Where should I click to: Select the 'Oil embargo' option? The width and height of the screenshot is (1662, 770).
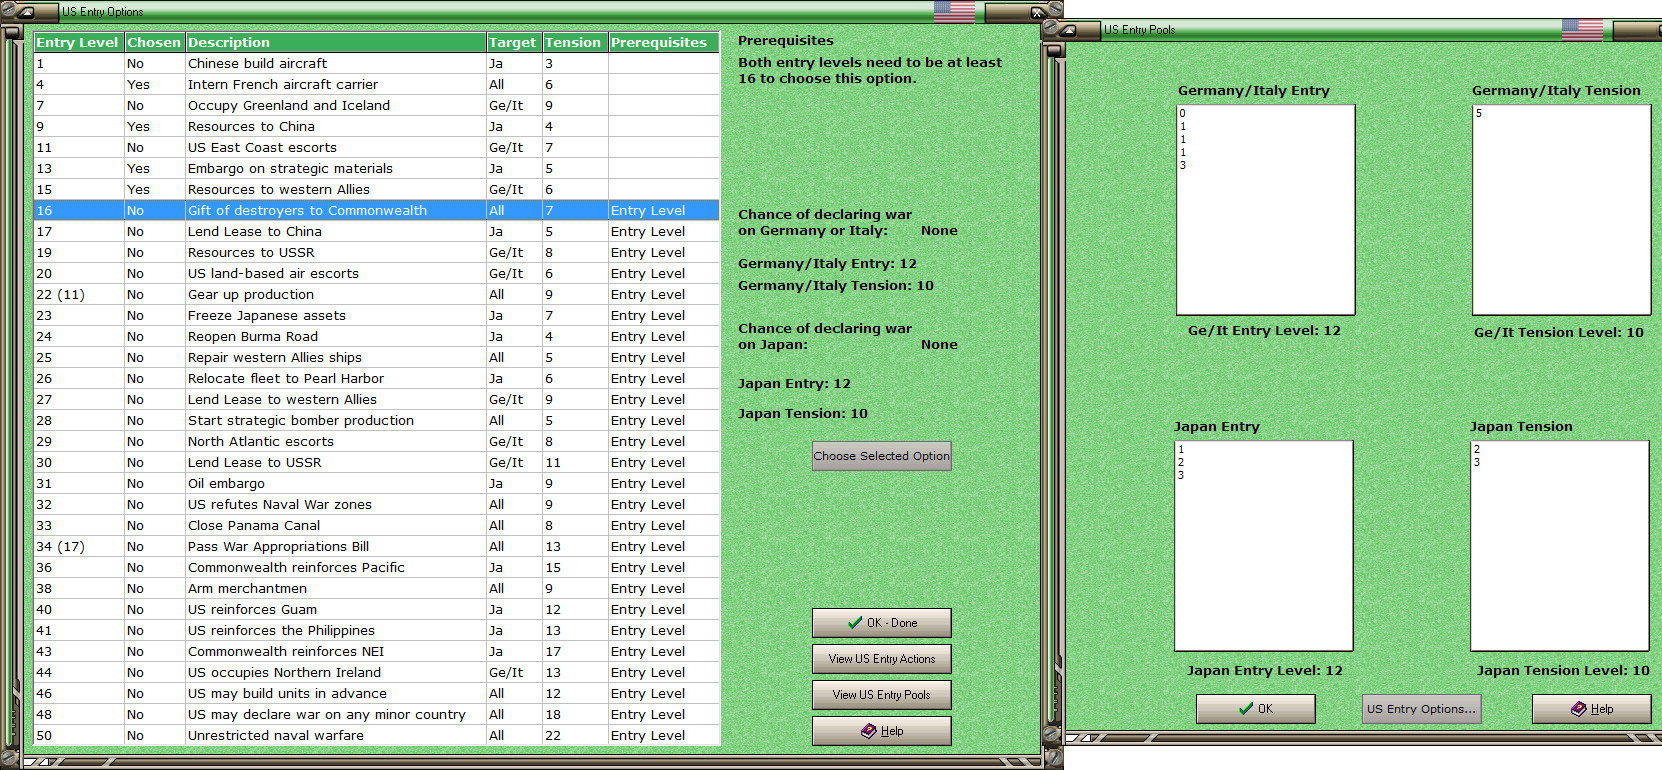(376, 483)
